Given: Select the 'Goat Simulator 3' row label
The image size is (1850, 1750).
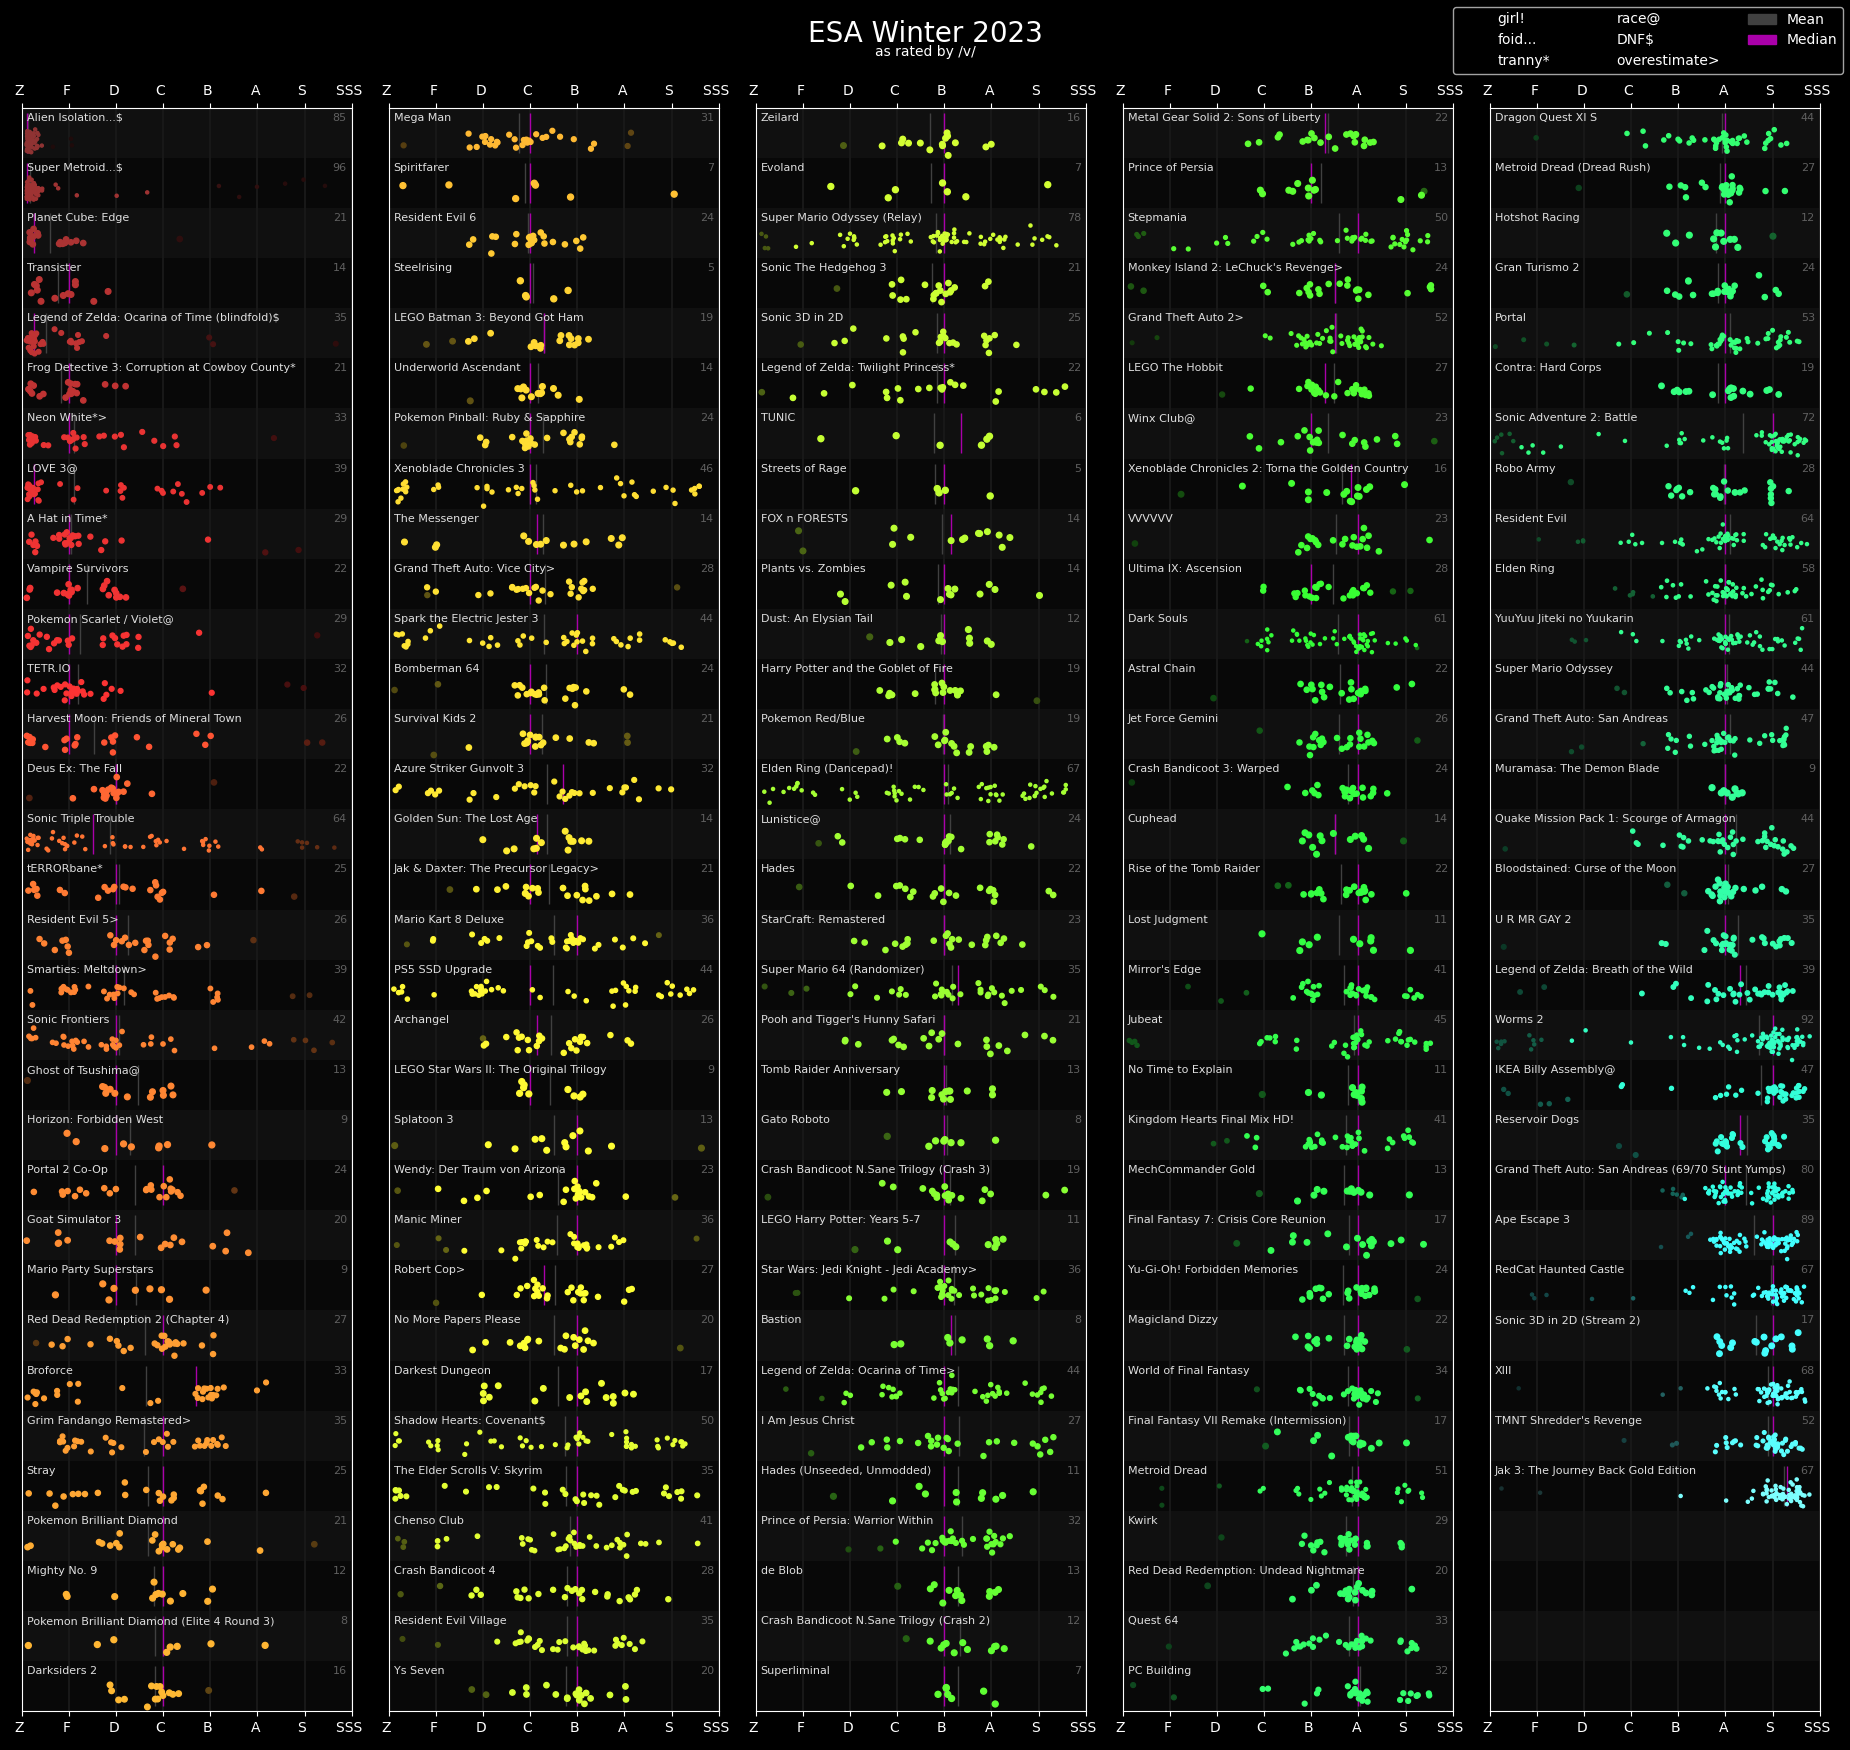Looking at the screenshot, I should 74,1220.
